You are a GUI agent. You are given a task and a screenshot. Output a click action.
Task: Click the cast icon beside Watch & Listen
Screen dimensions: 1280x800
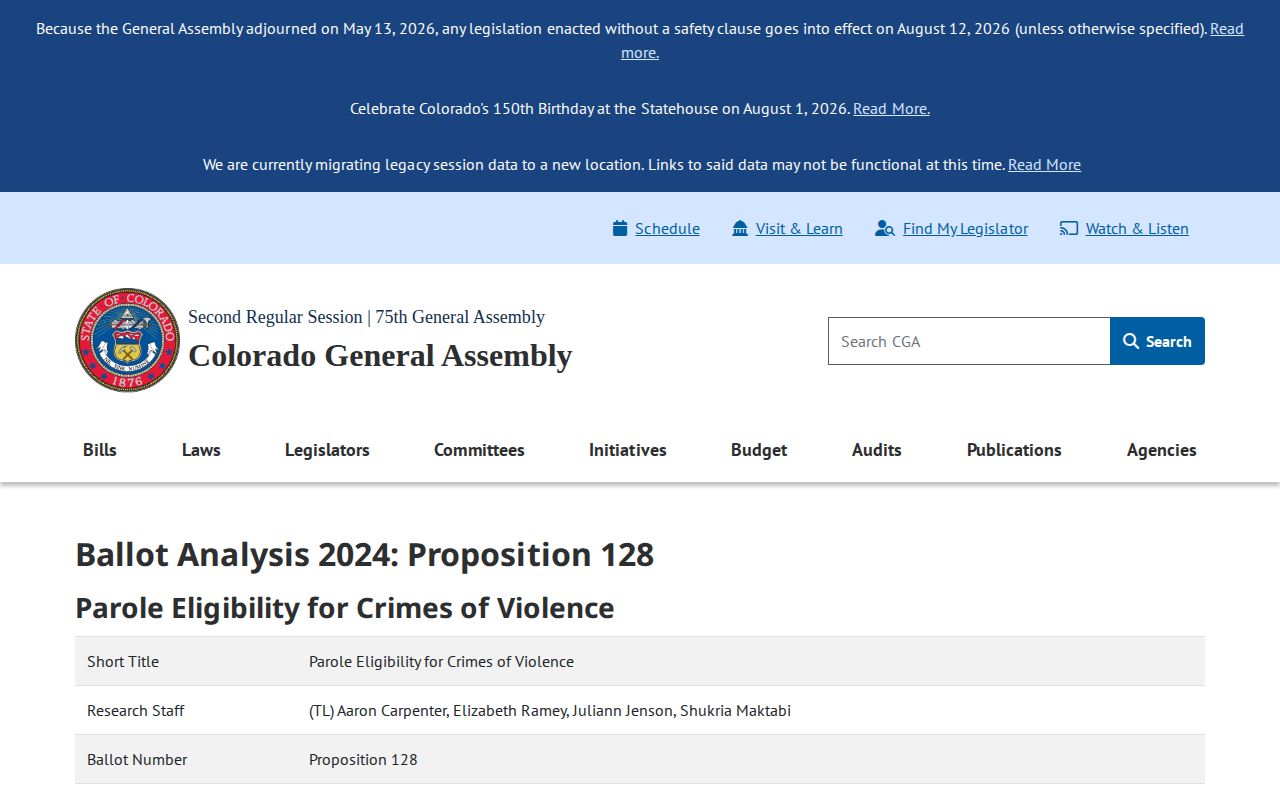tap(1069, 228)
